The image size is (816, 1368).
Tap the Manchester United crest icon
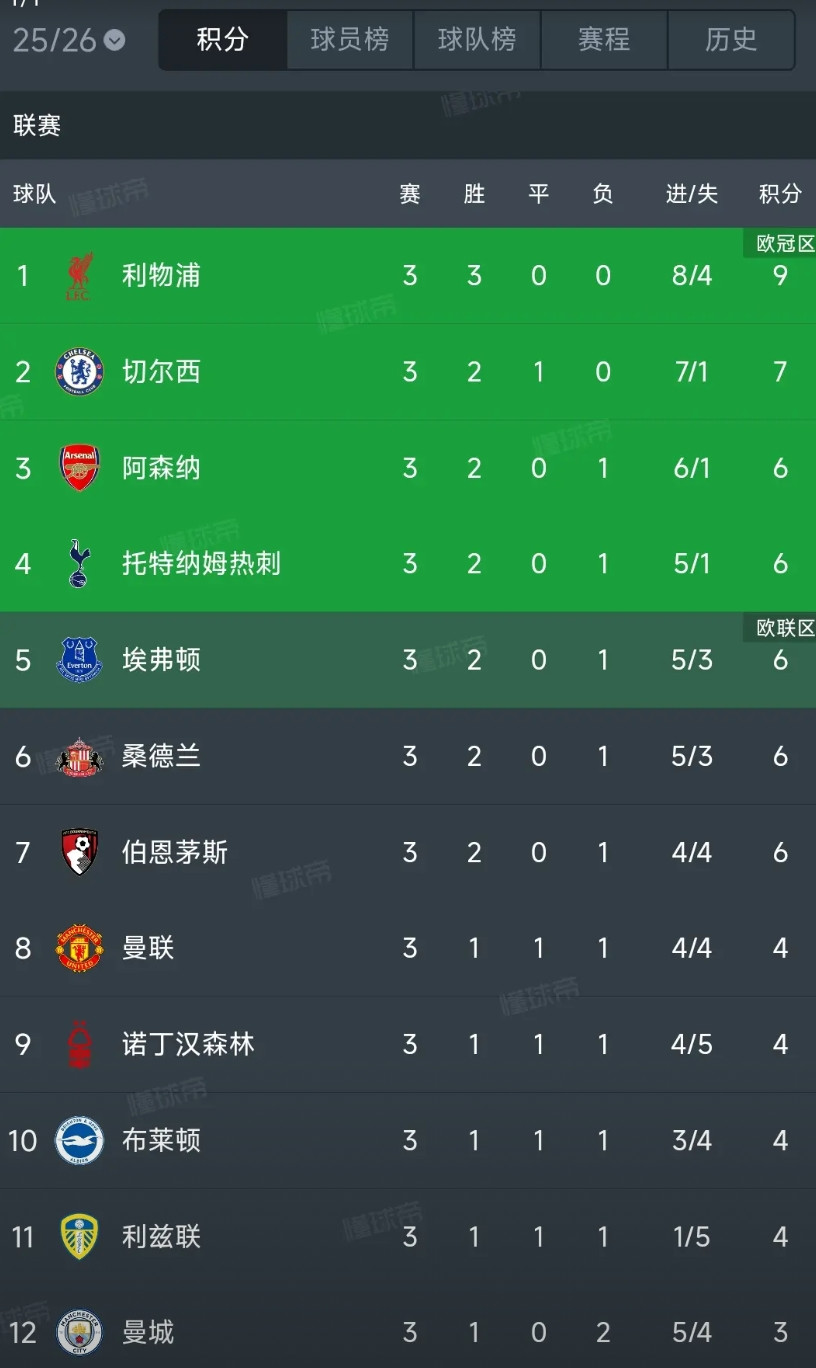79,948
